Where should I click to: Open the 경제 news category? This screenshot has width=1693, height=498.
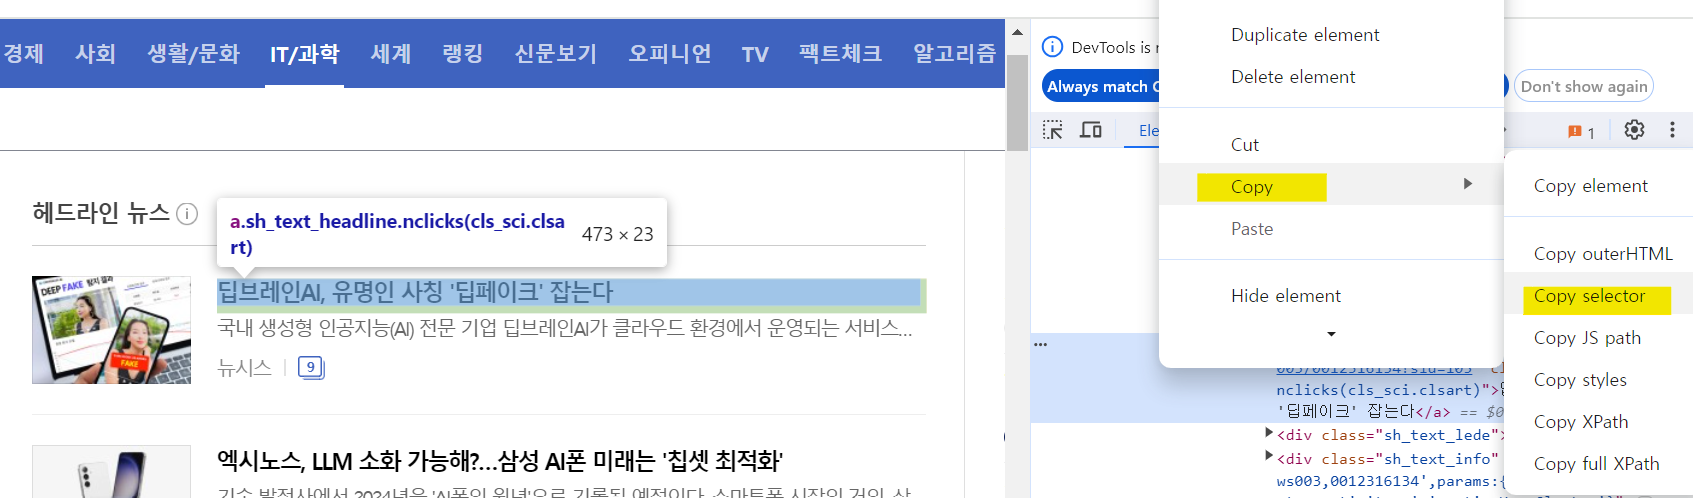point(22,54)
